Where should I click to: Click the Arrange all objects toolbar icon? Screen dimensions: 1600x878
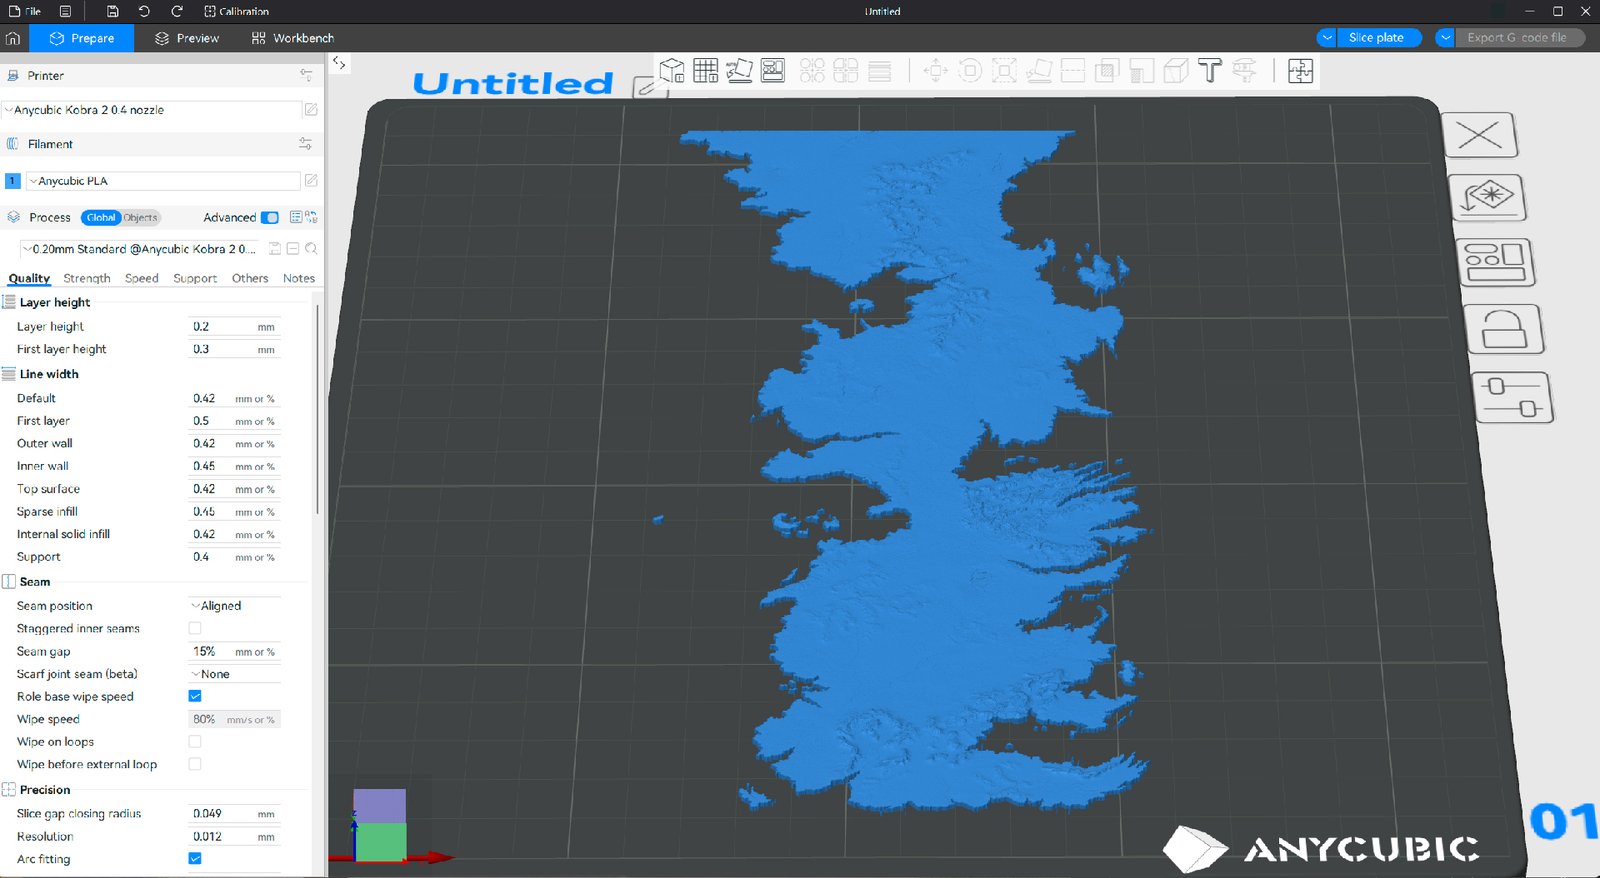click(773, 71)
